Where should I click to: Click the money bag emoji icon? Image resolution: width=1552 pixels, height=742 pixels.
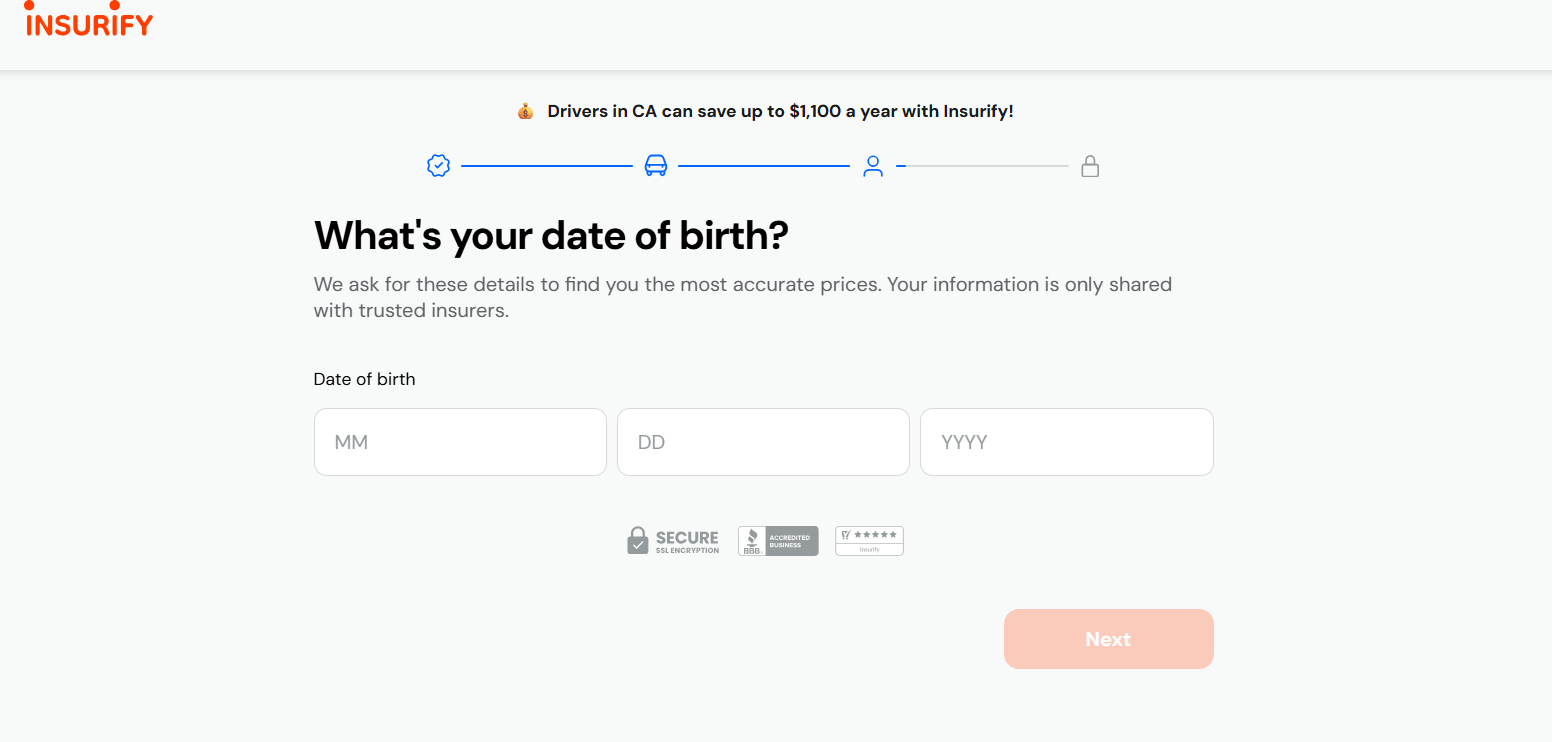[526, 112]
